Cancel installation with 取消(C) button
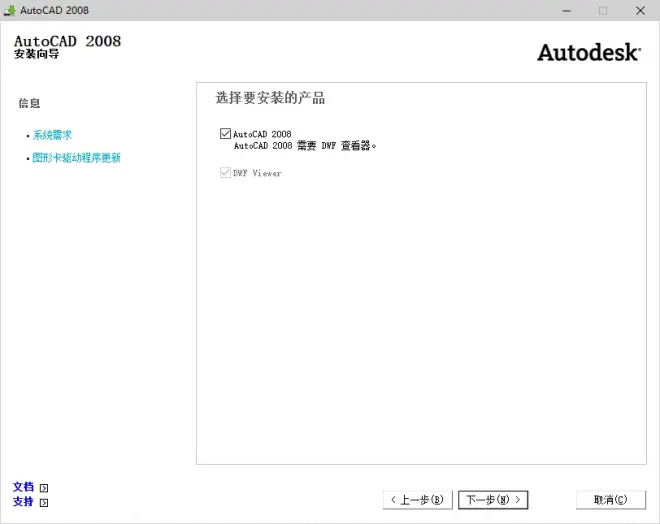 point(611,500)
